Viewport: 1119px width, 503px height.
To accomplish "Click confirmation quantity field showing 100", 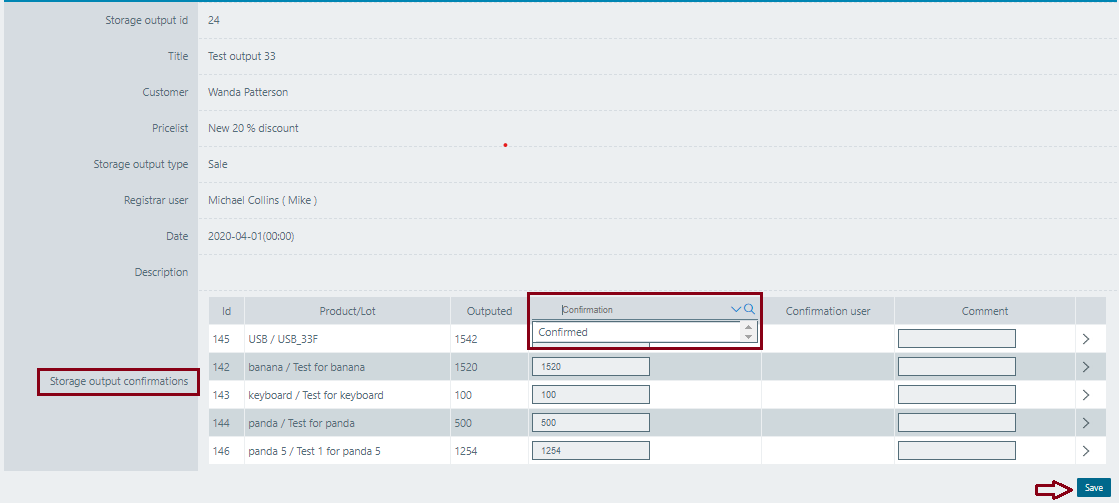I will point(590,395).
